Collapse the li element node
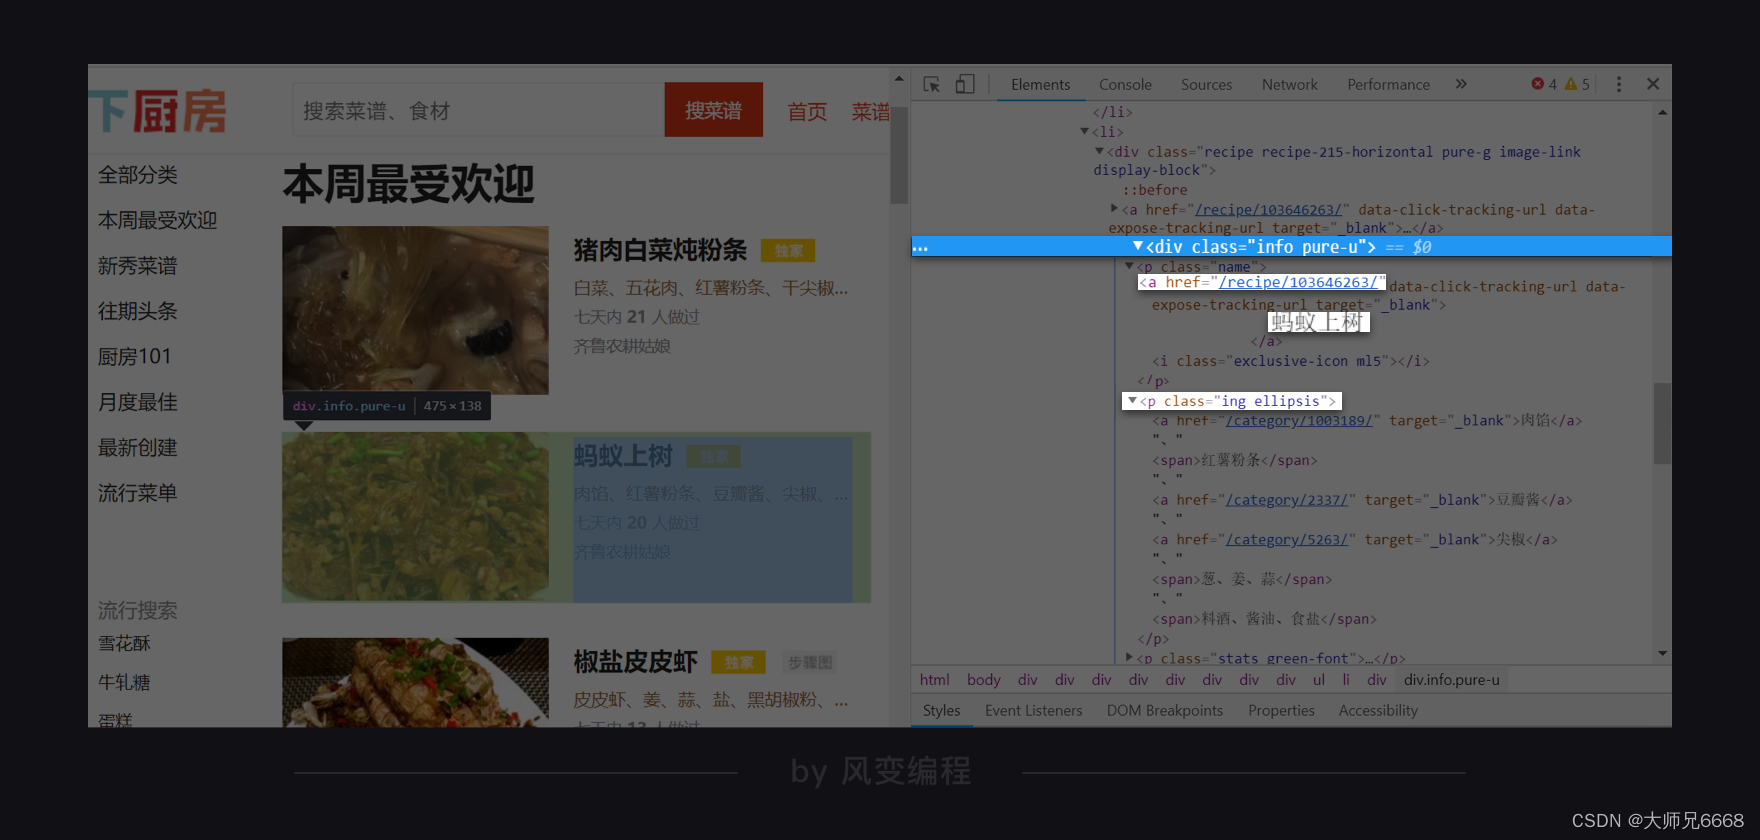Viewport: 1760px width, 840px height. [x=1084, y=131]
